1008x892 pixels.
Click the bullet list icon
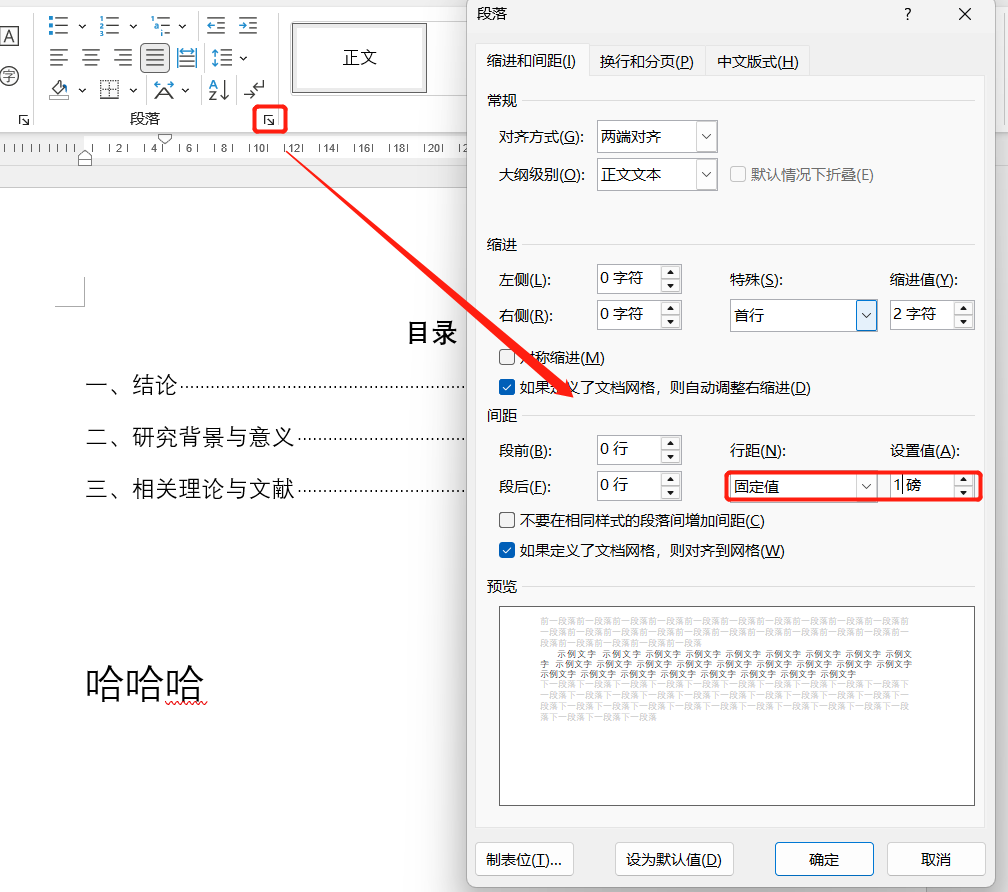pyautogui.click(x=58, y=26)
